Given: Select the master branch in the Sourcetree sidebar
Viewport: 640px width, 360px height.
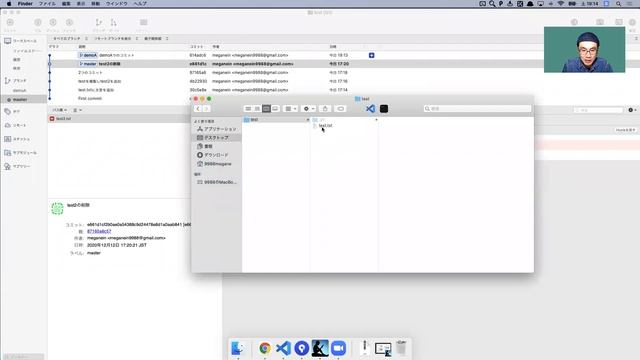Looking at the screenshot, I should [24, 100].
